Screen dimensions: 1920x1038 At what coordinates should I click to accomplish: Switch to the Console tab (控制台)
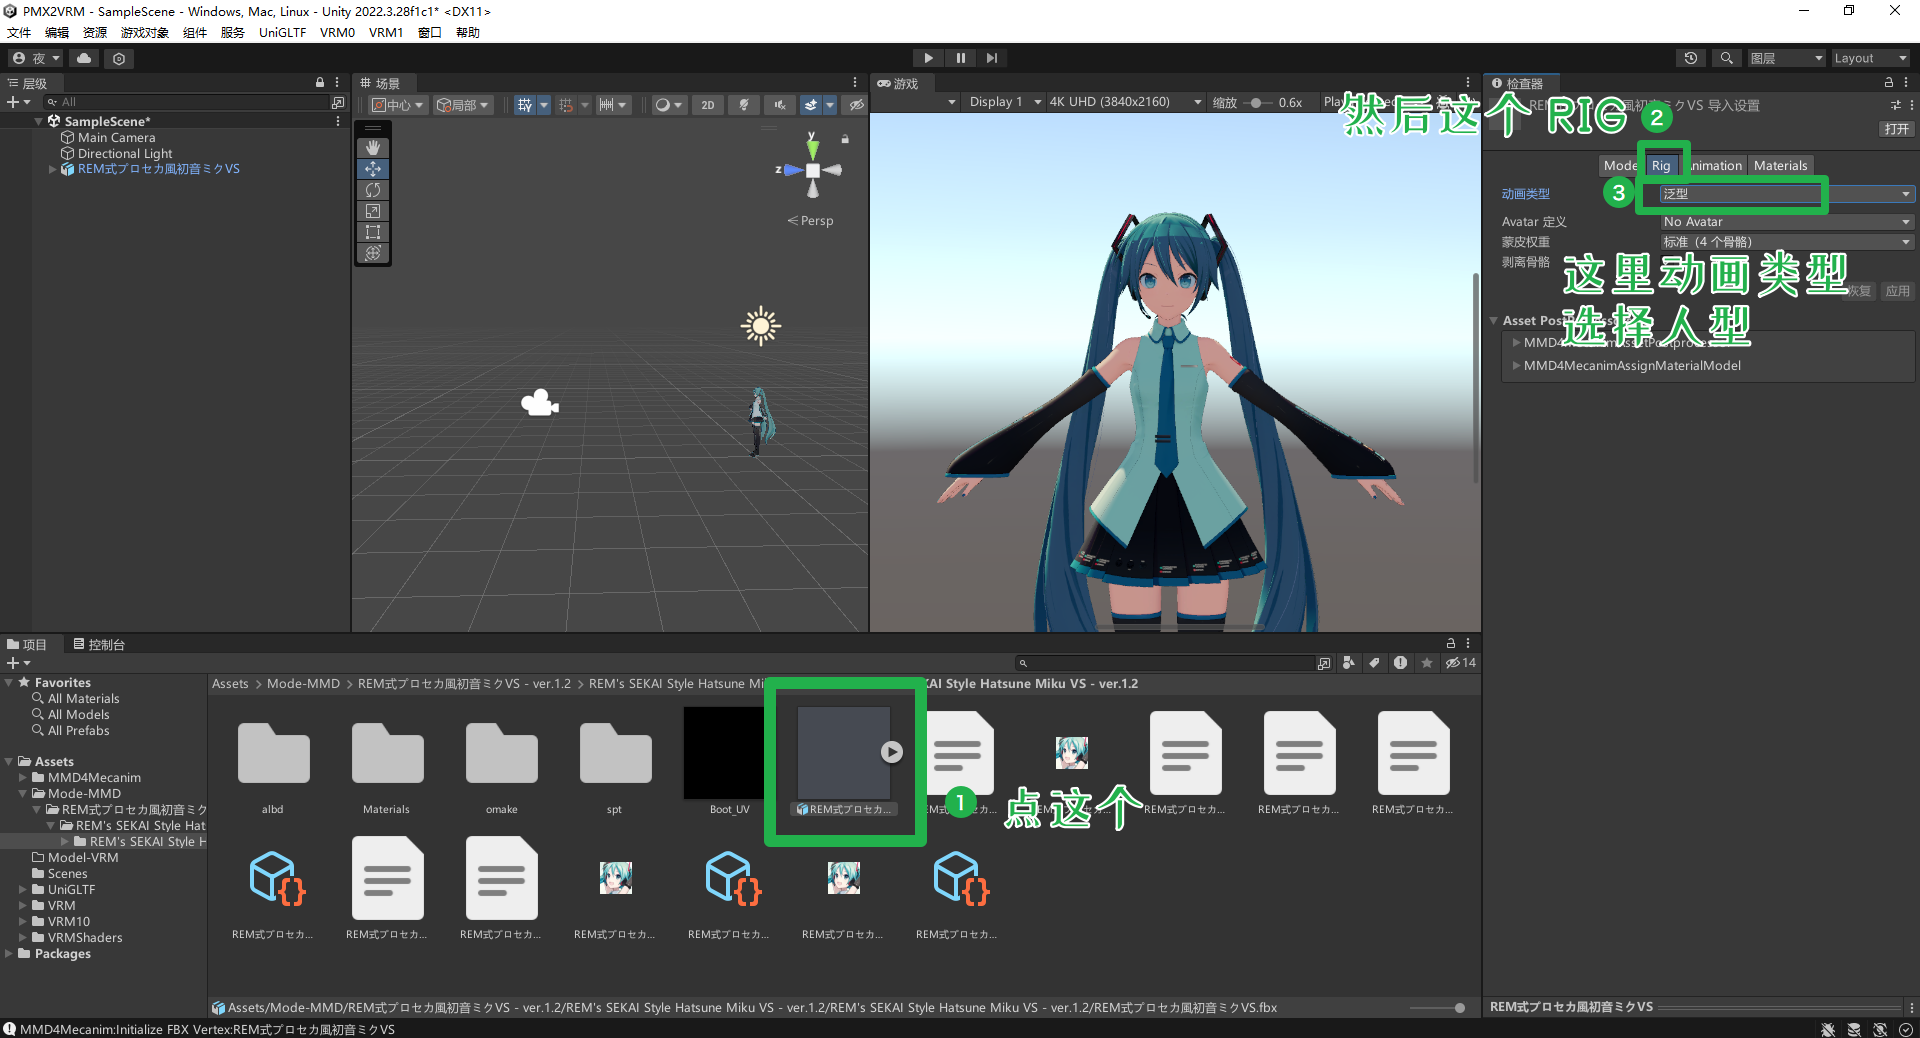[x=99, y=645]
